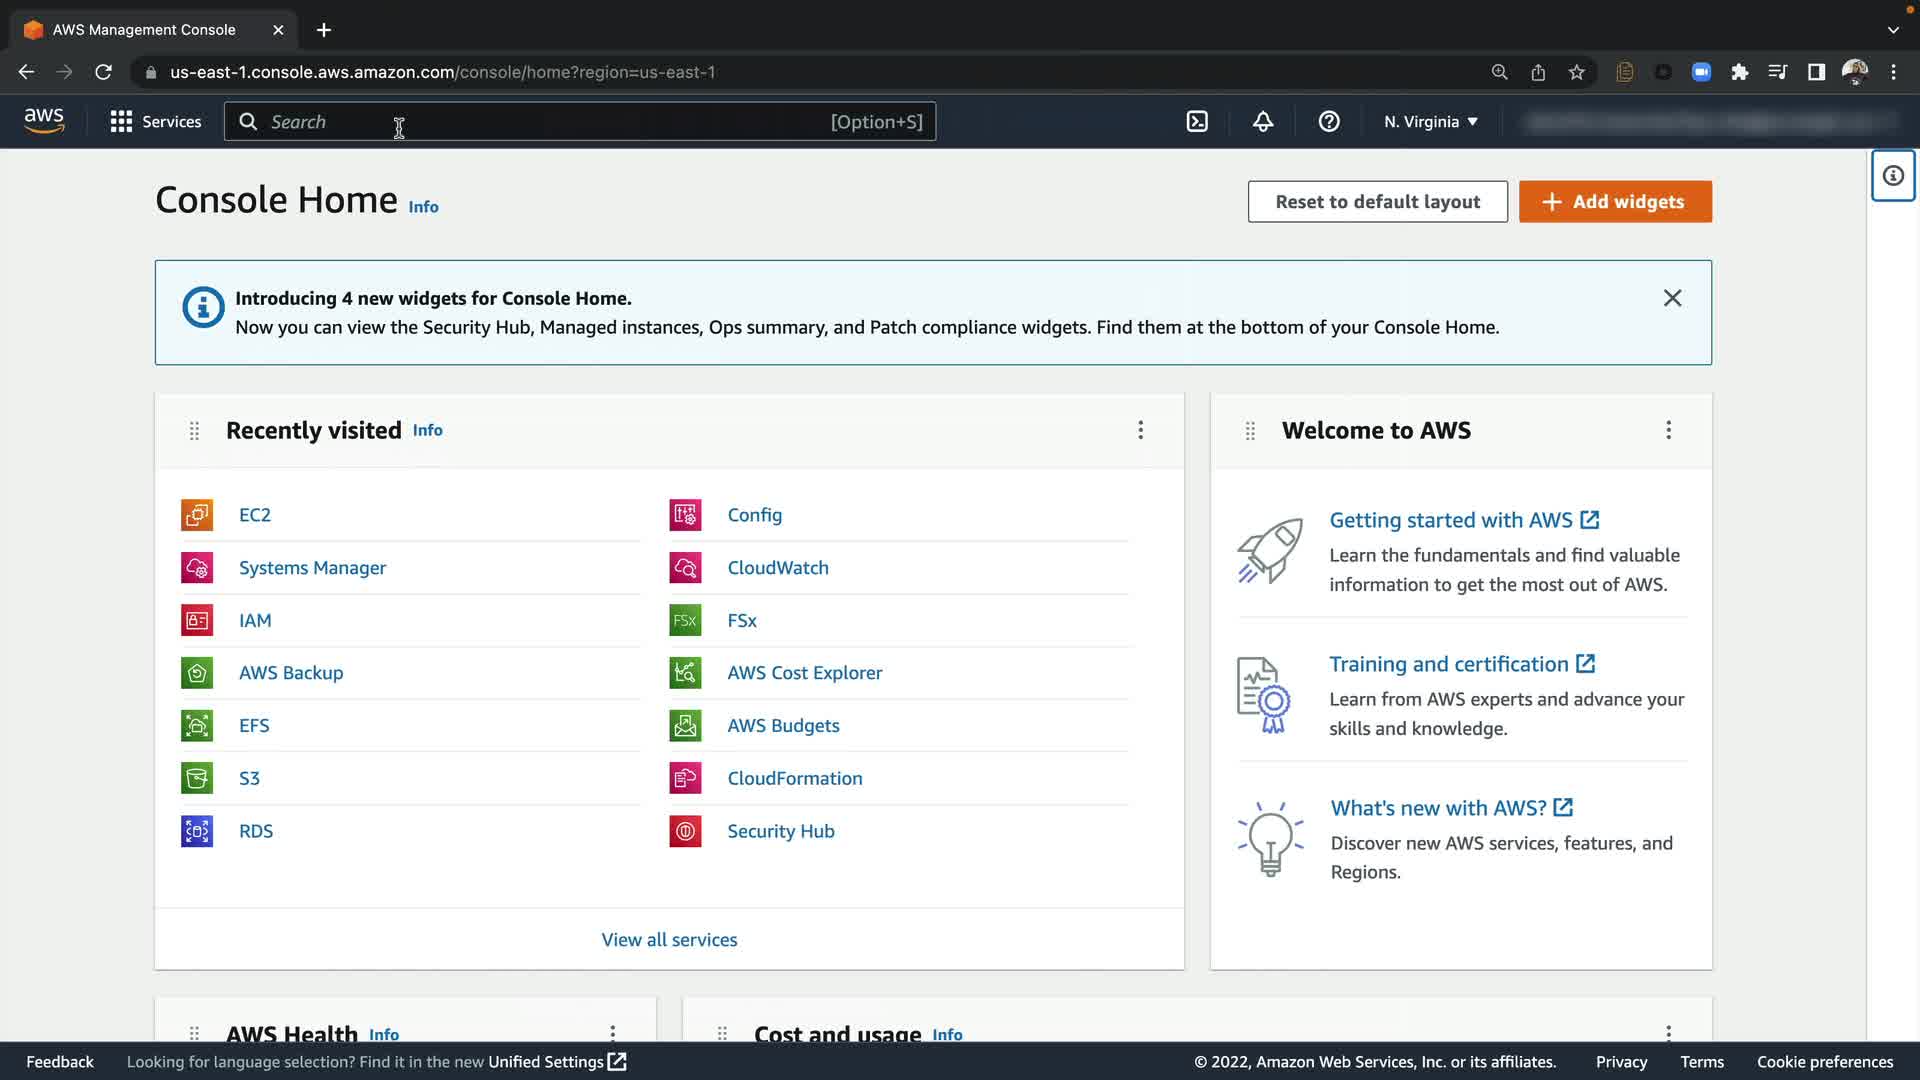The height and width of the screenshot is (1080, 1920).
Task: Select the AWS Management Console browser tab
Action: pos(144,30)
